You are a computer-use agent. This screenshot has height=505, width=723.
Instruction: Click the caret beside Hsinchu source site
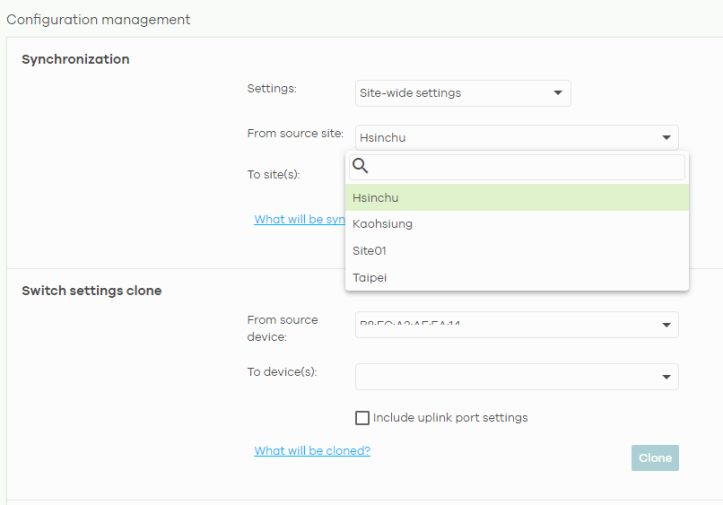point(666,138)
